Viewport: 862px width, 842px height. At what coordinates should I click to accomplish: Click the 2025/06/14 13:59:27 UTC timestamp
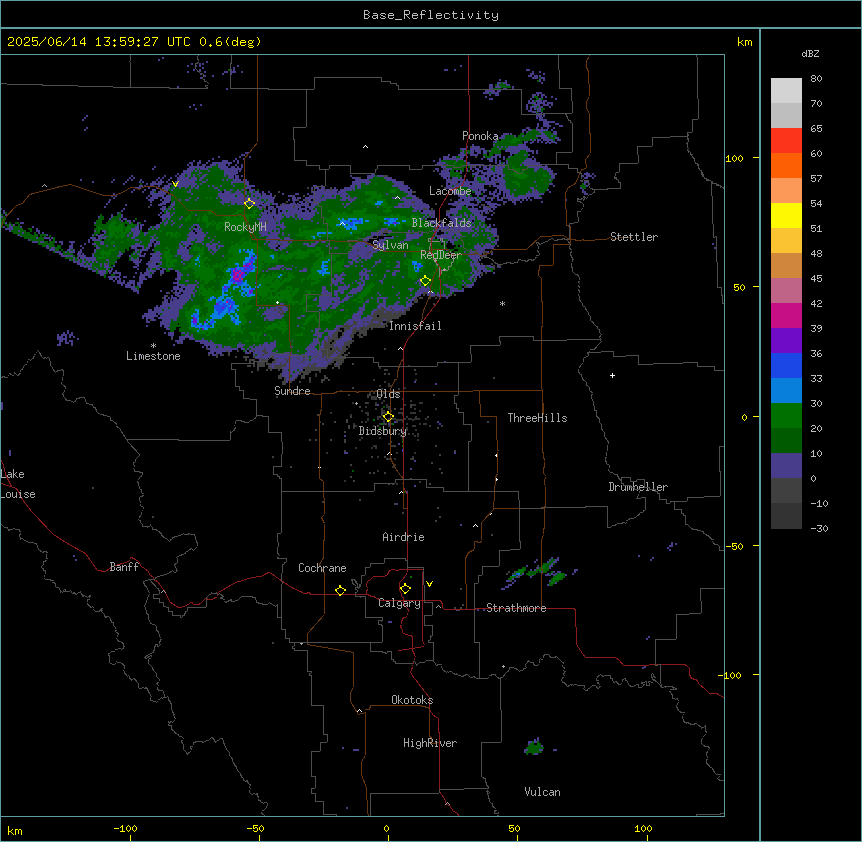tap(98, 42)
